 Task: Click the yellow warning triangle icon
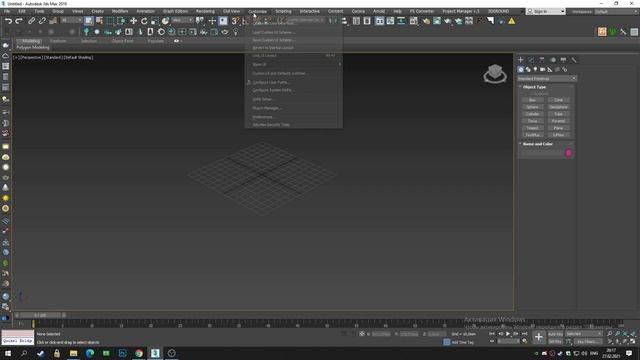(511, 21)
